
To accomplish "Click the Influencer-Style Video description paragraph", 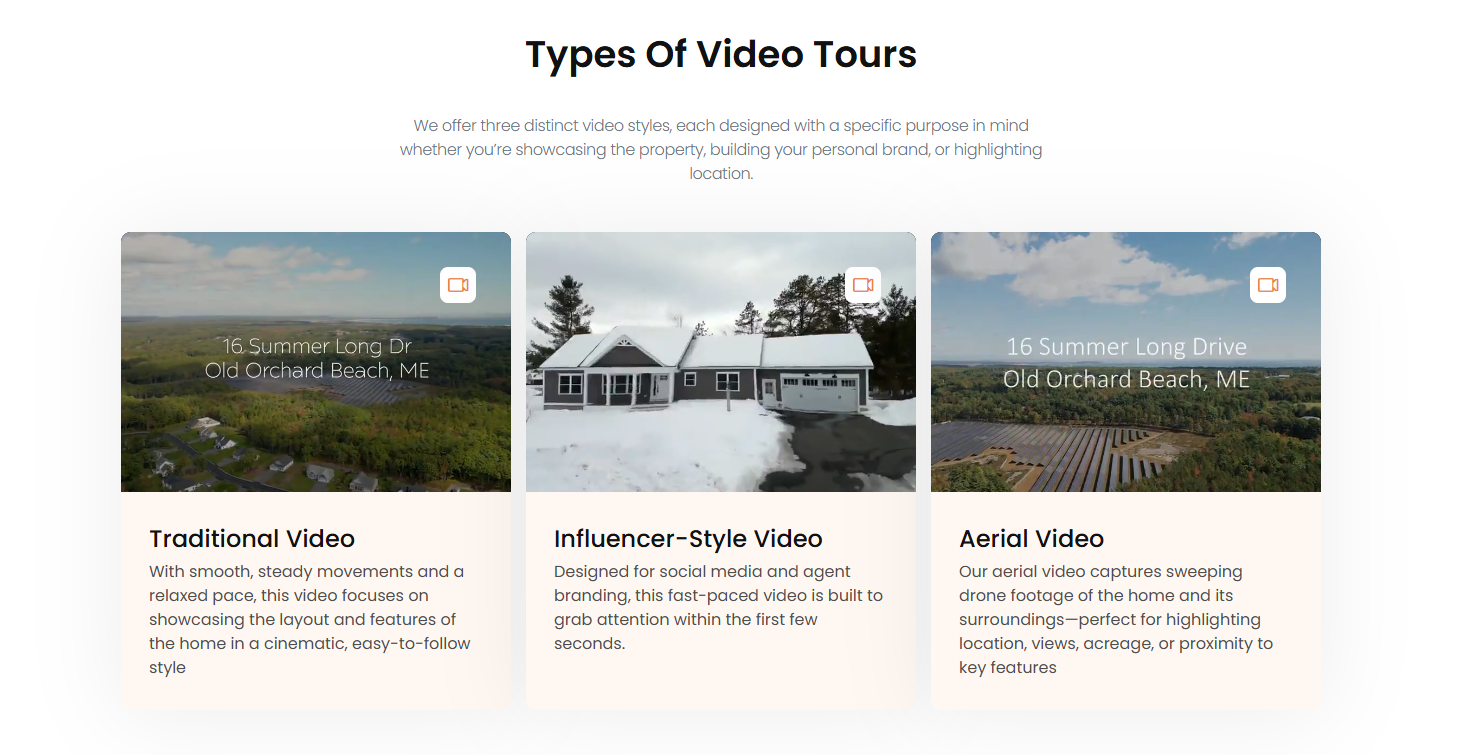I will click(718, 607).
